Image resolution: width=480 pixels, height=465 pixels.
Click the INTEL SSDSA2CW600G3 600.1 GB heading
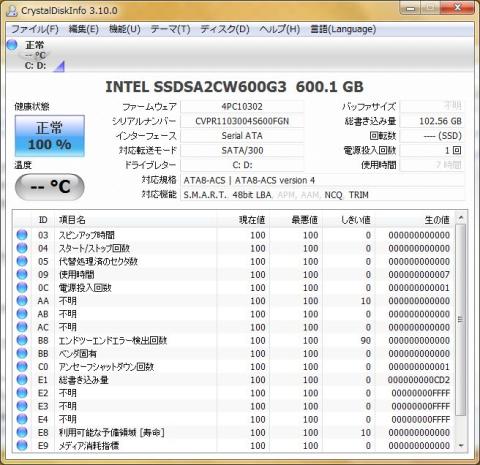(234, 87)
